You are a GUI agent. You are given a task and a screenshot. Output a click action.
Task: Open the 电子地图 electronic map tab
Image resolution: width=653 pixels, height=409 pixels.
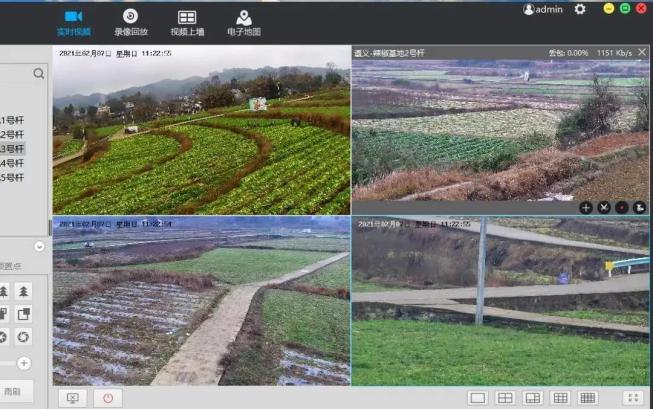(x=244, y=23)
